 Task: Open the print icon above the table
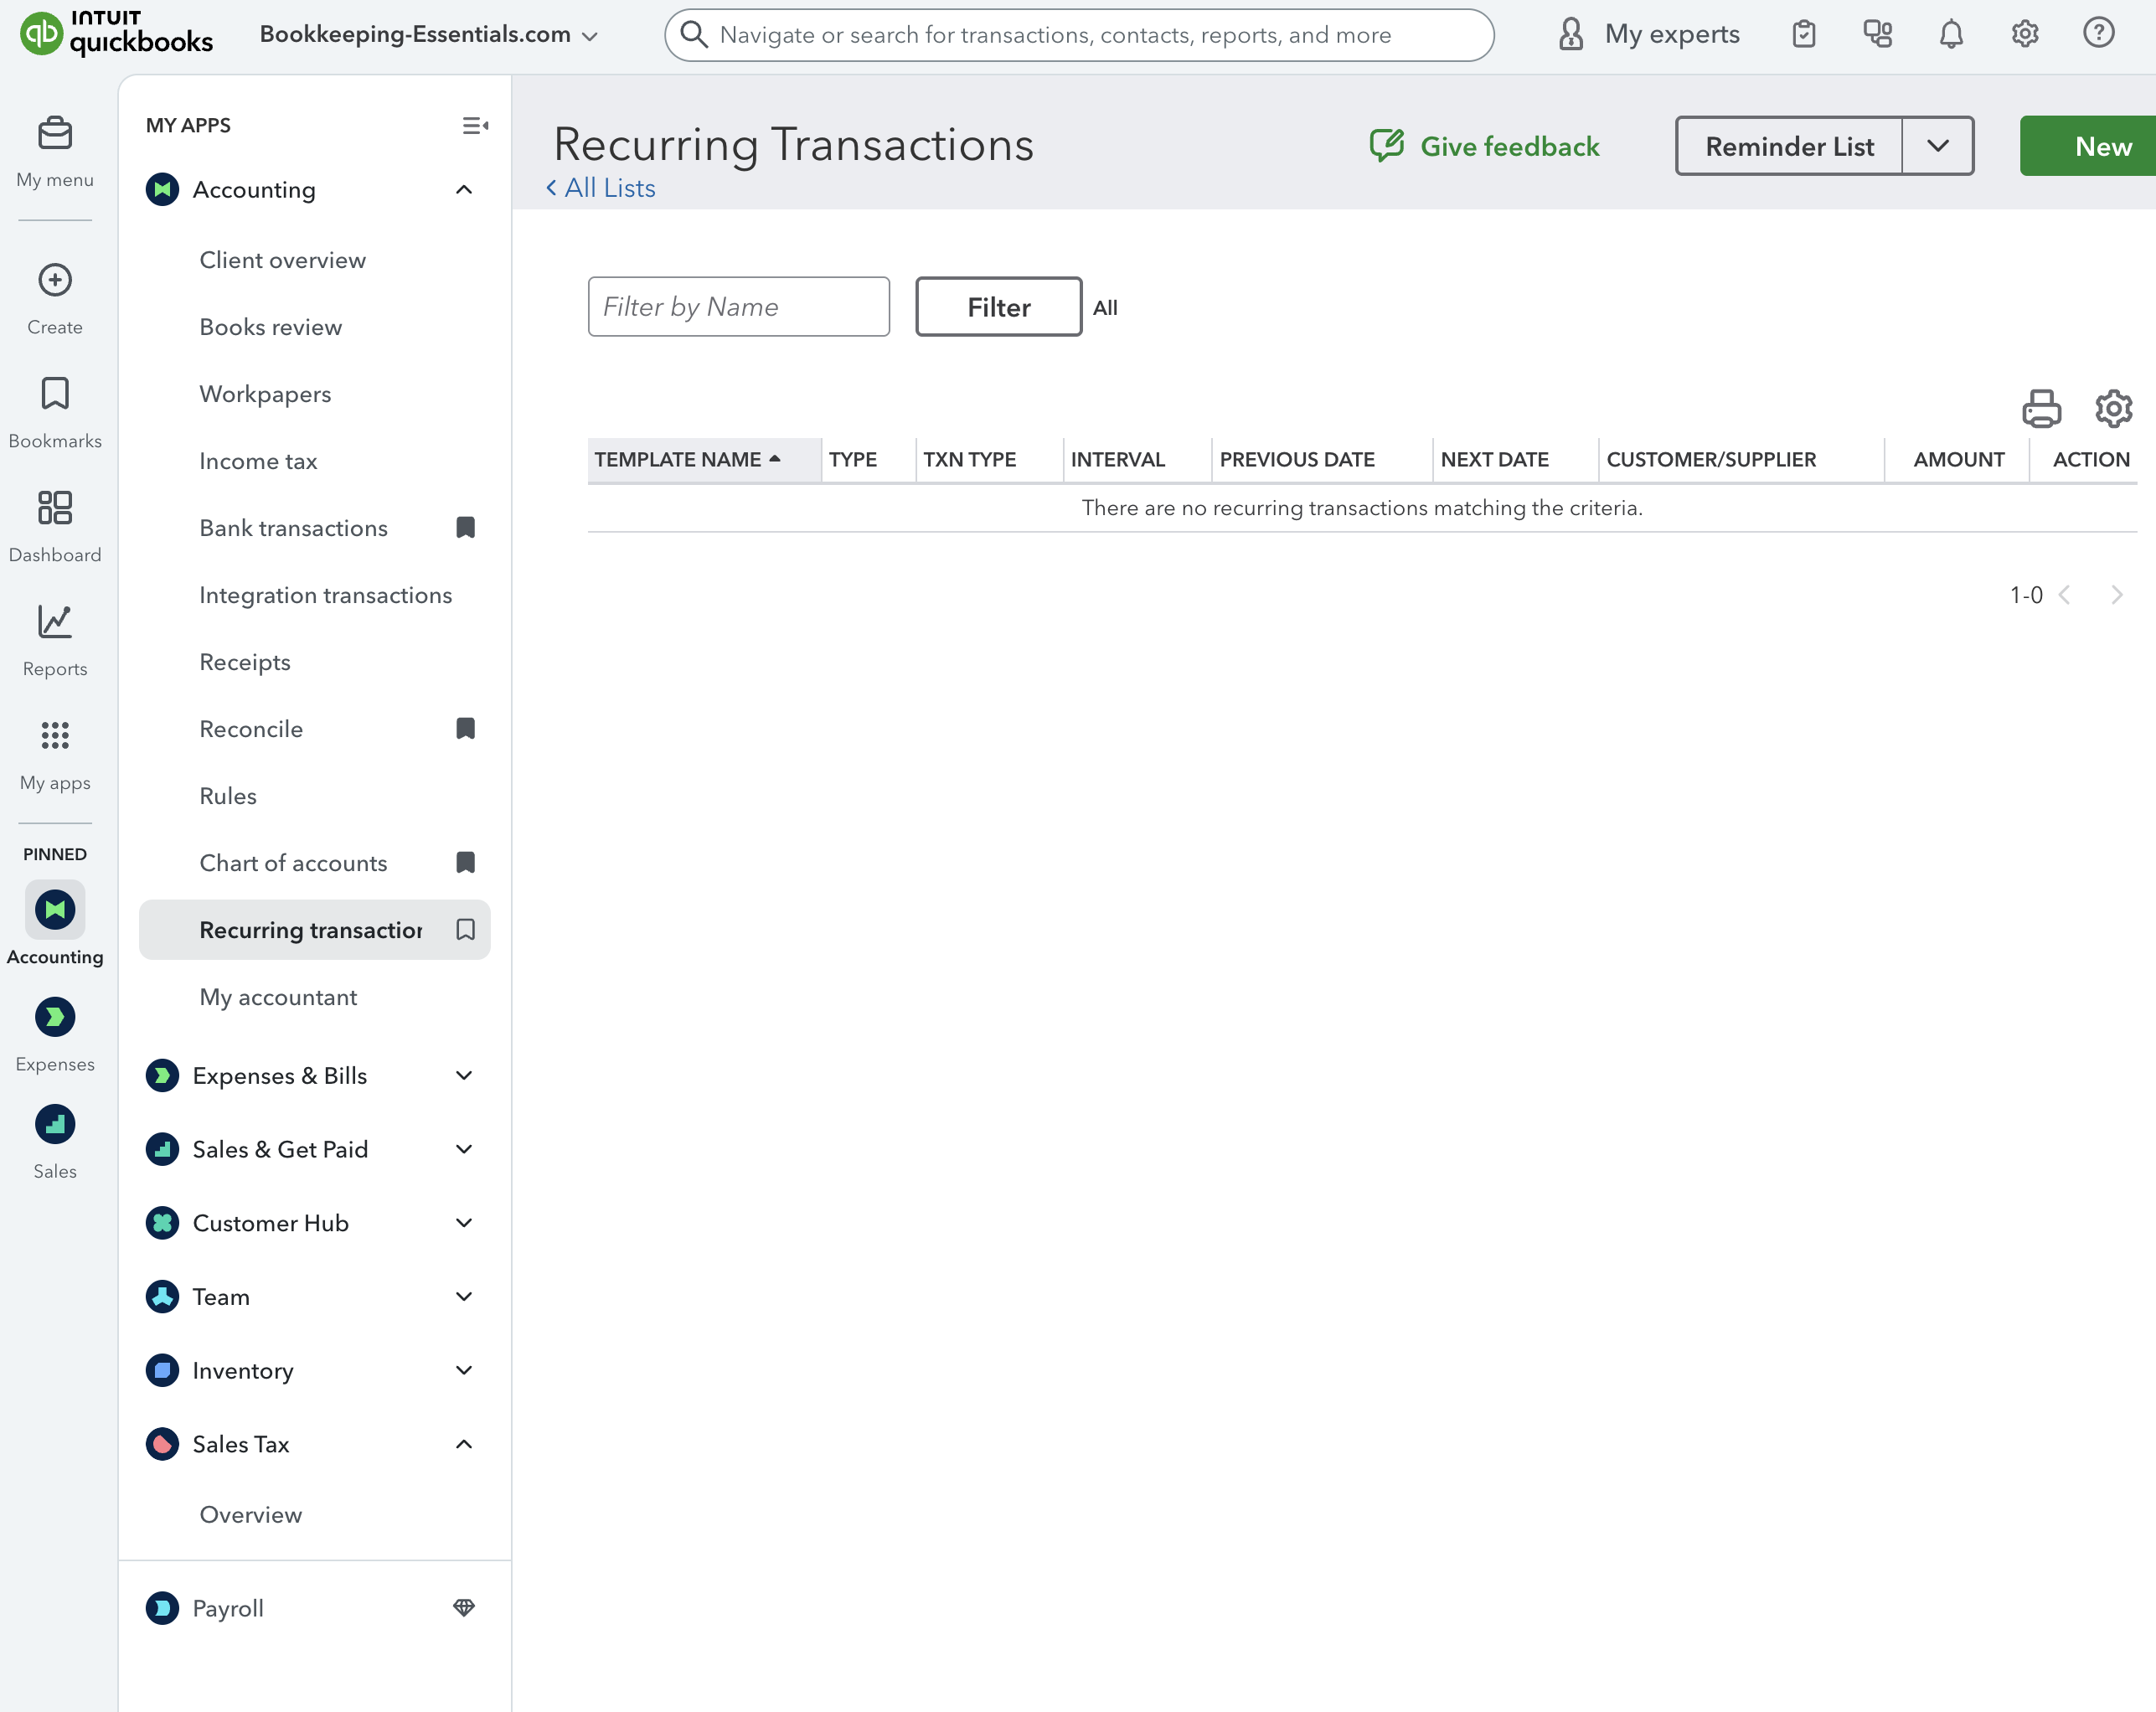coord(2041,408)
